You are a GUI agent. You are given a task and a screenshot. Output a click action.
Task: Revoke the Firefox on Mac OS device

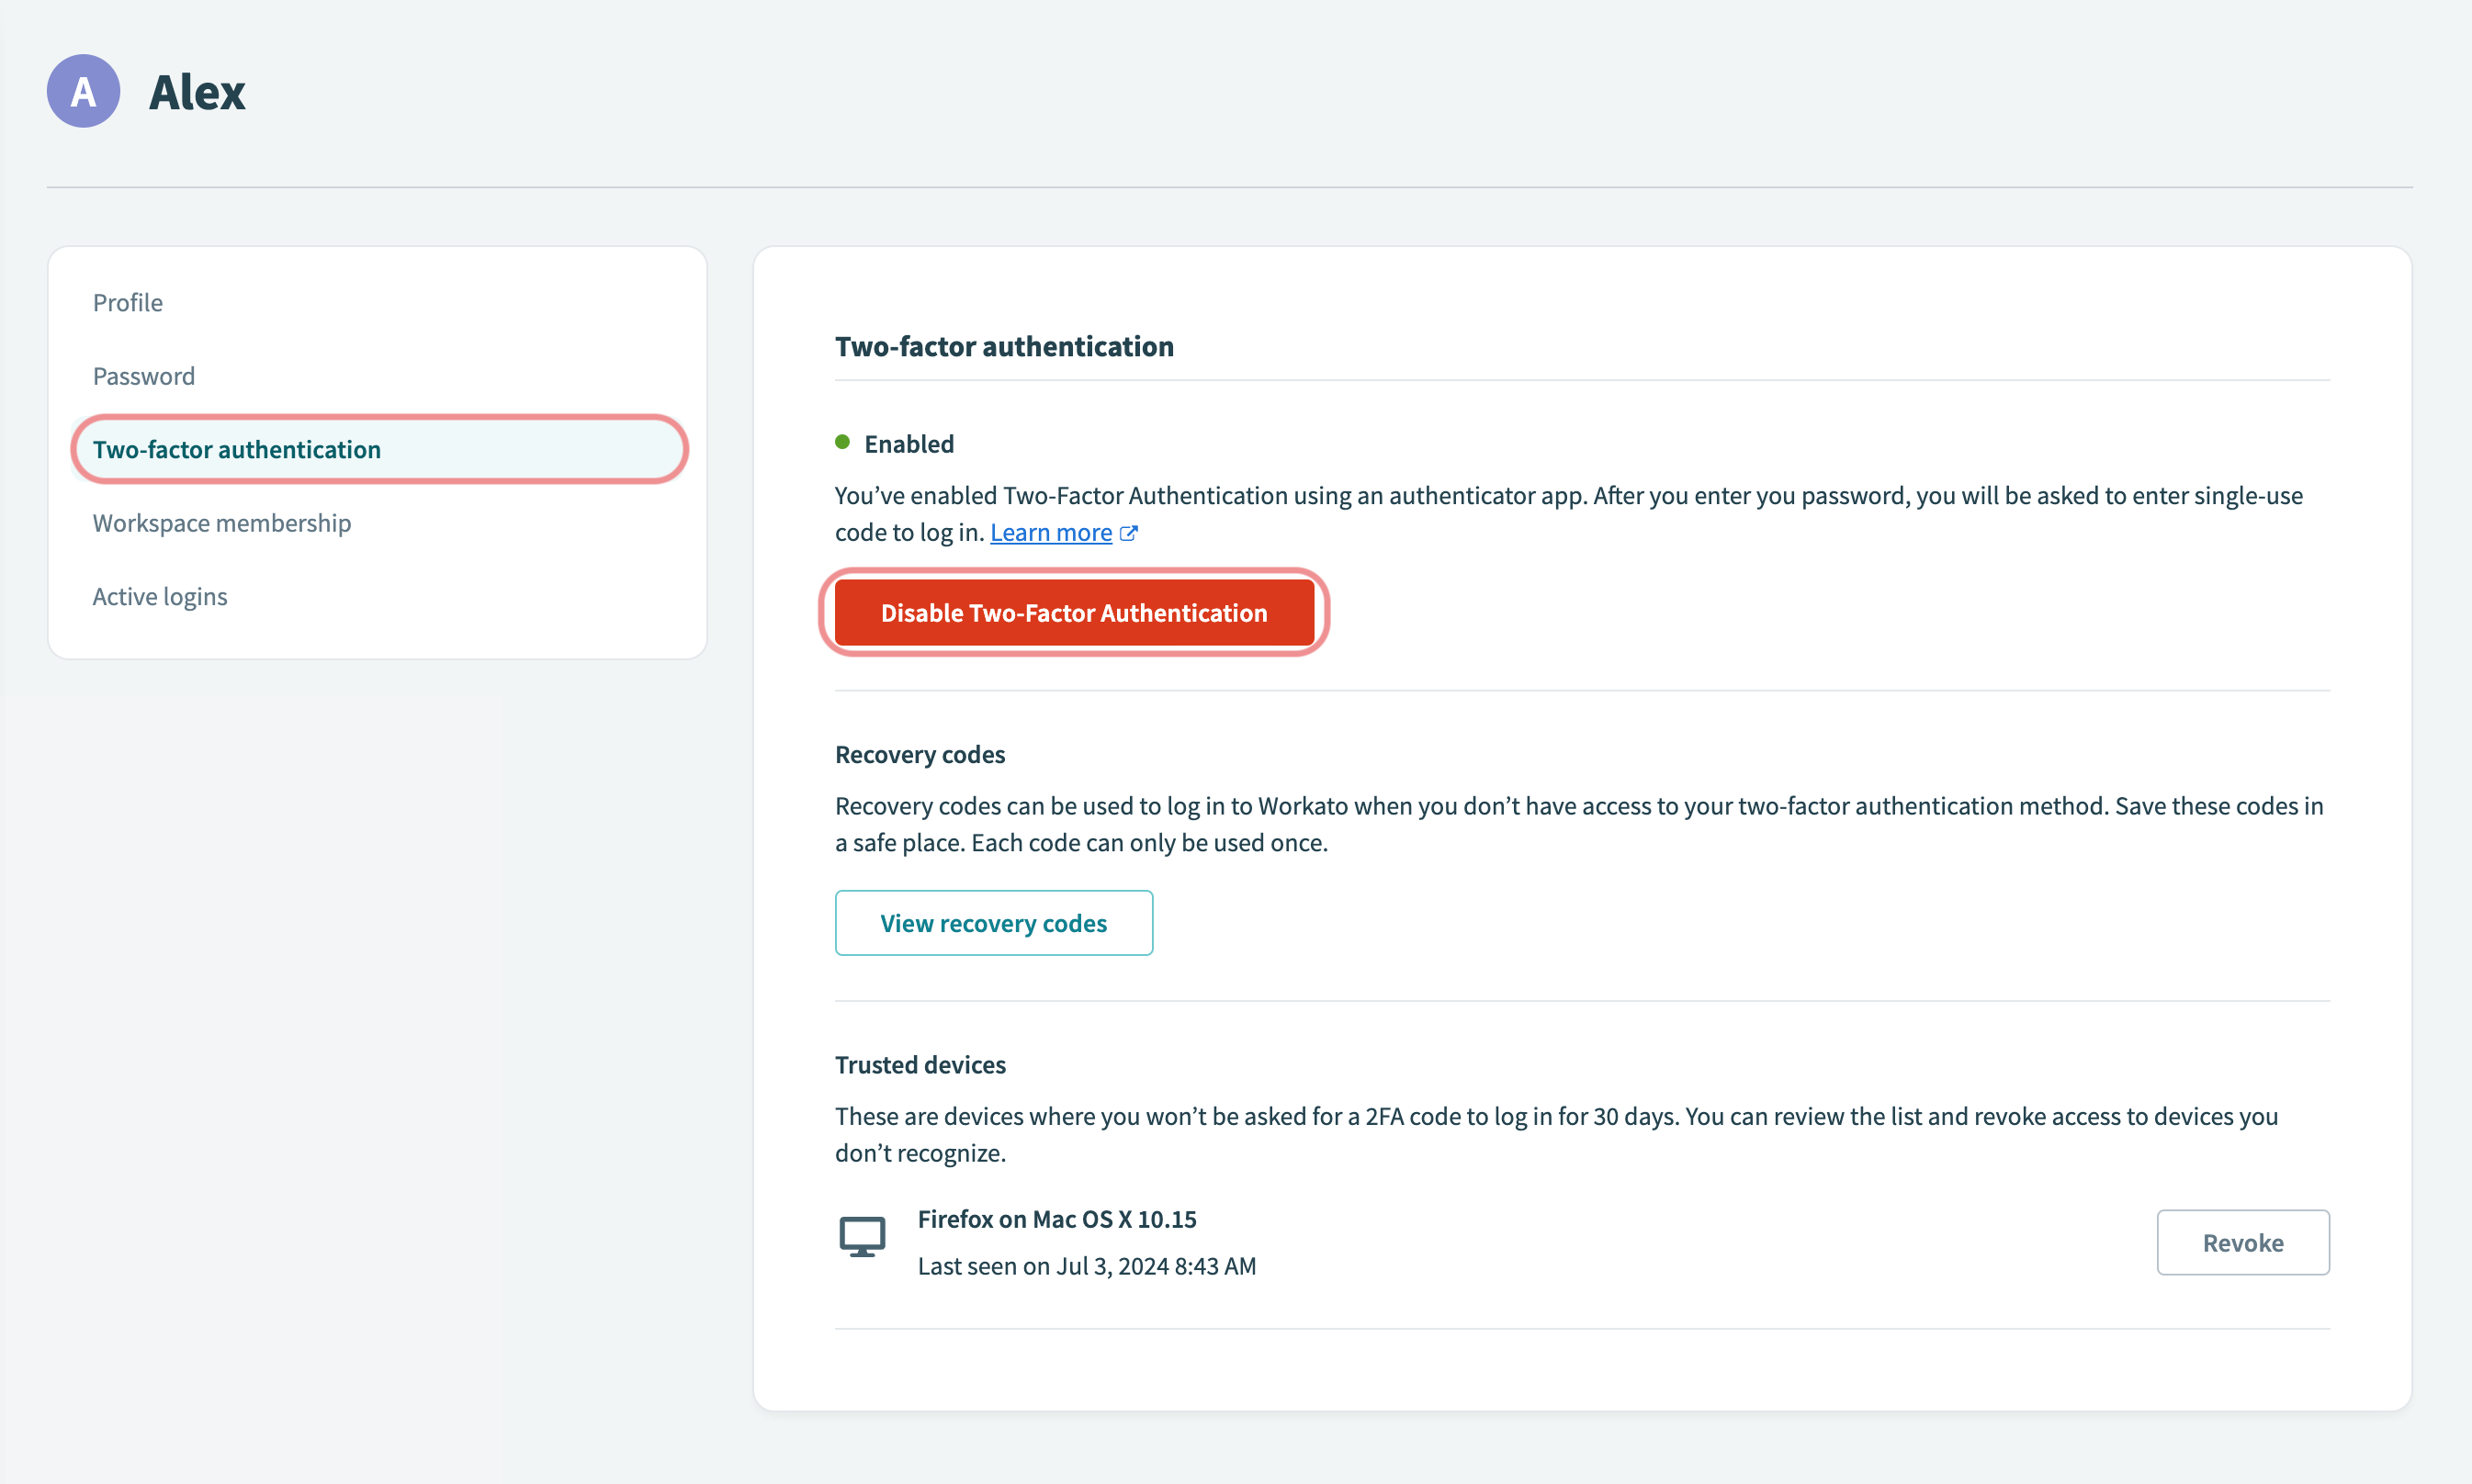(x=2243, y=1242)
